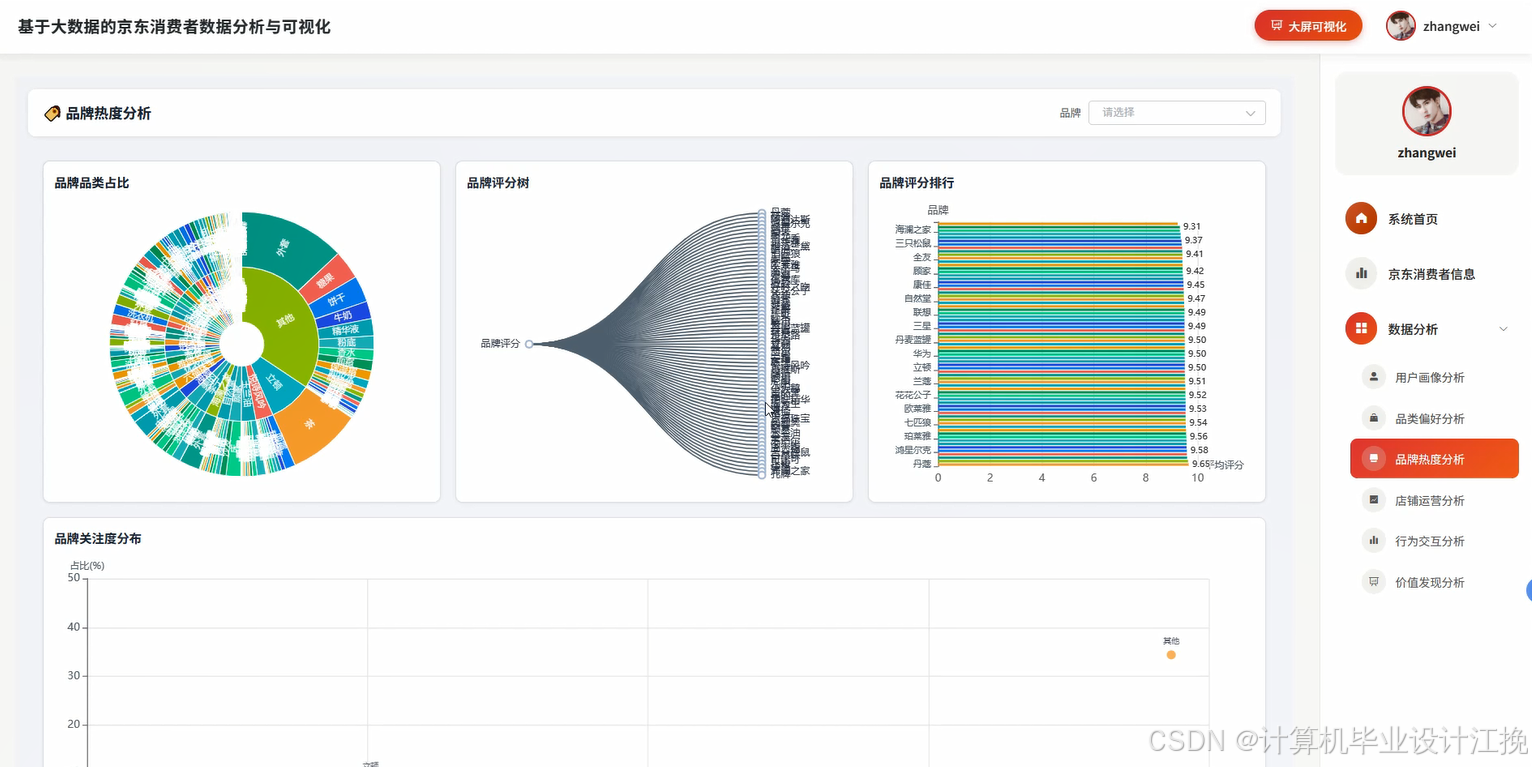The height and width of the screenshot is (767, 1532).
Task: Click the 品牌评分排行 chart title
Action: tap(917, 183)
